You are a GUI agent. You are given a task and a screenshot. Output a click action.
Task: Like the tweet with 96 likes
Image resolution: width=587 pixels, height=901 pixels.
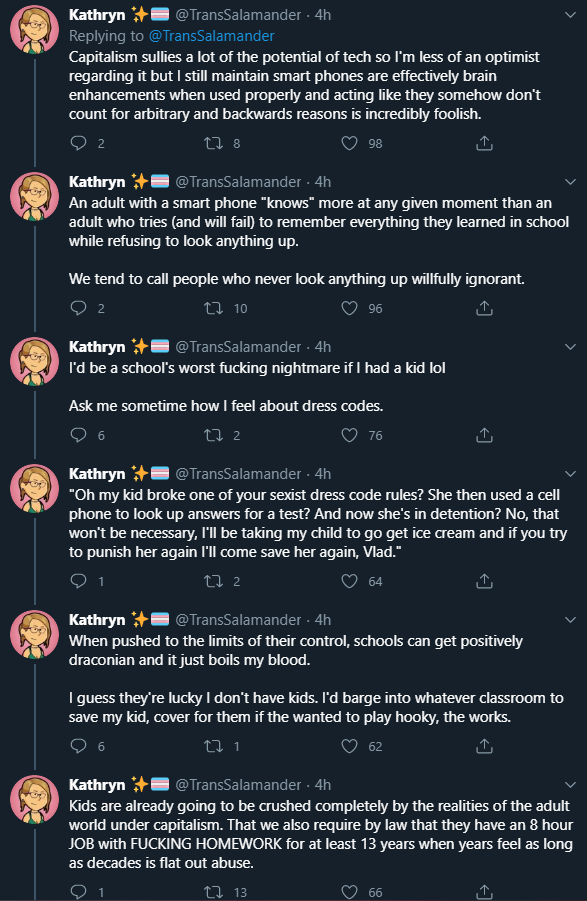350,308
